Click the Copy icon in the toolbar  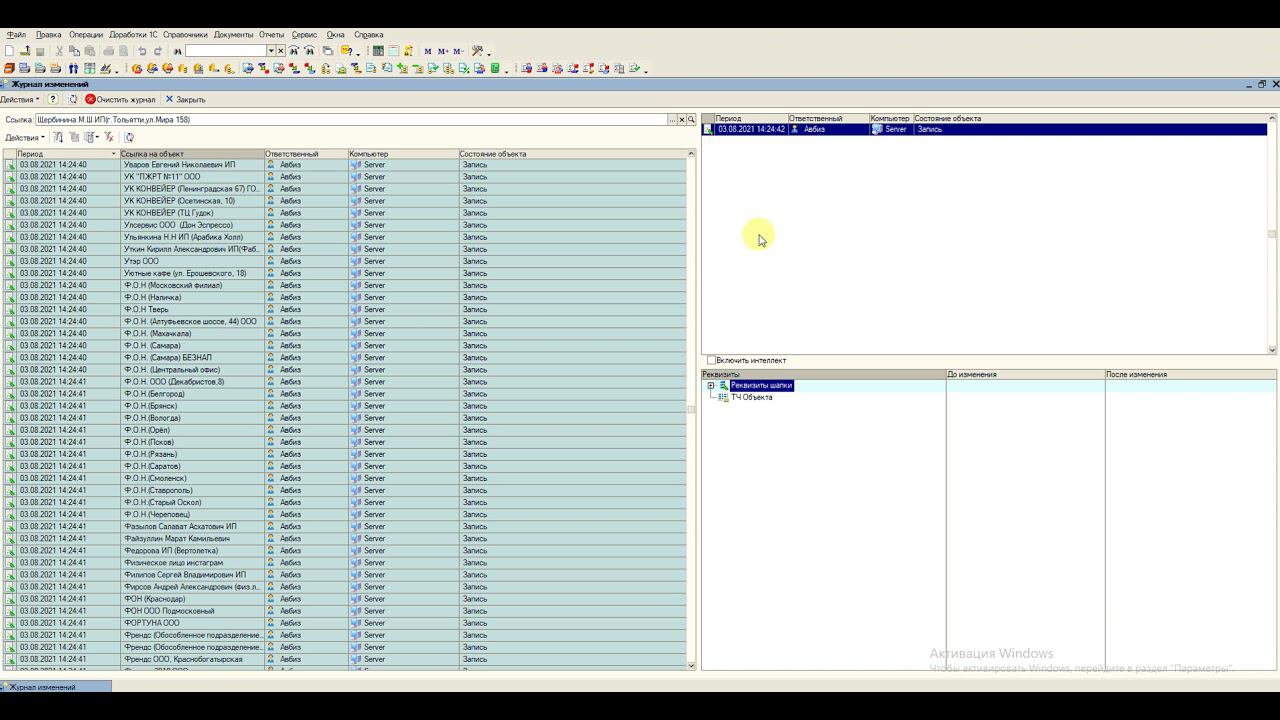(74, 51)
